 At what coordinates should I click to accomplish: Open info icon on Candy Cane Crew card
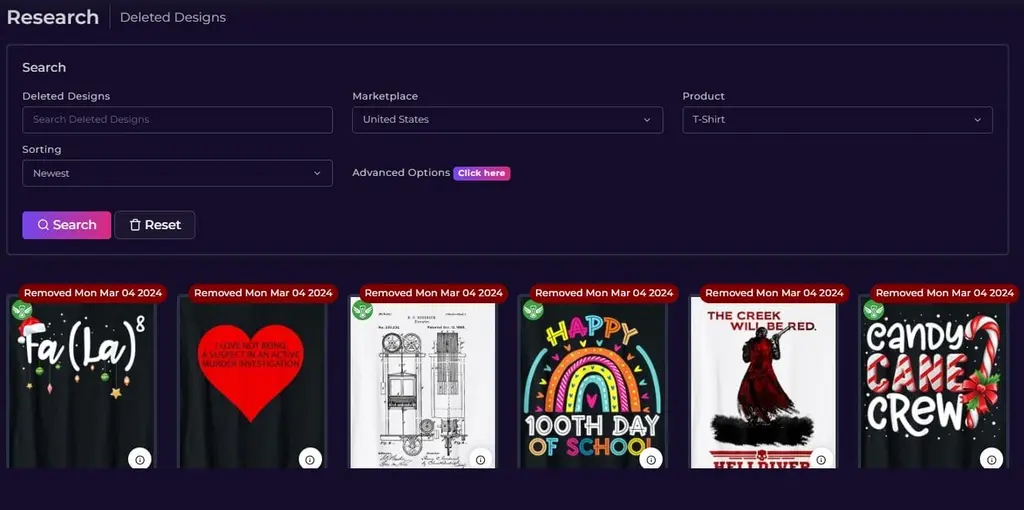992,459
